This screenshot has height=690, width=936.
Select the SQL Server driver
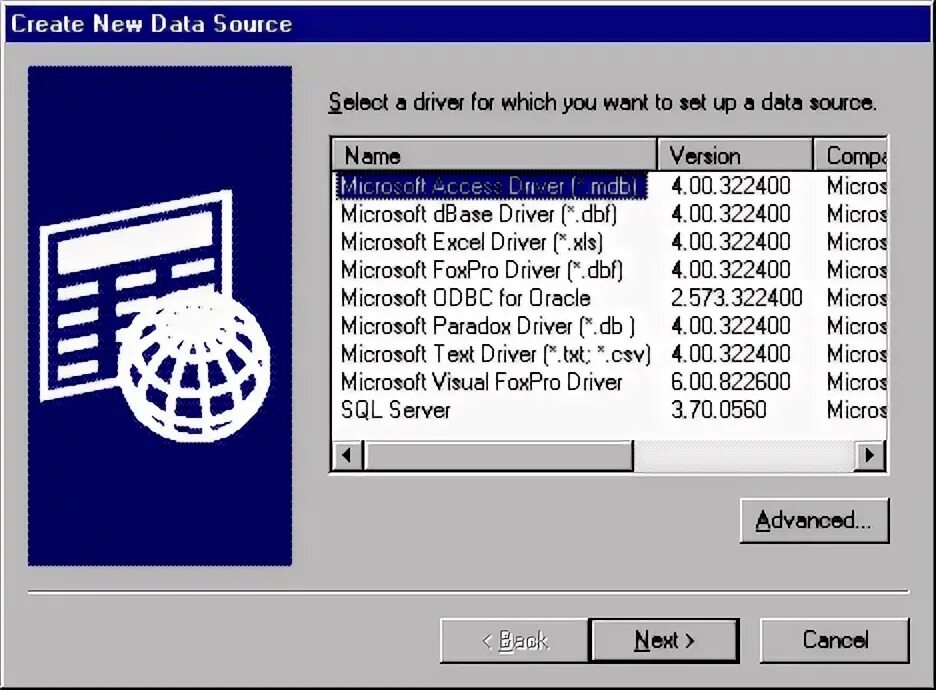395,410
